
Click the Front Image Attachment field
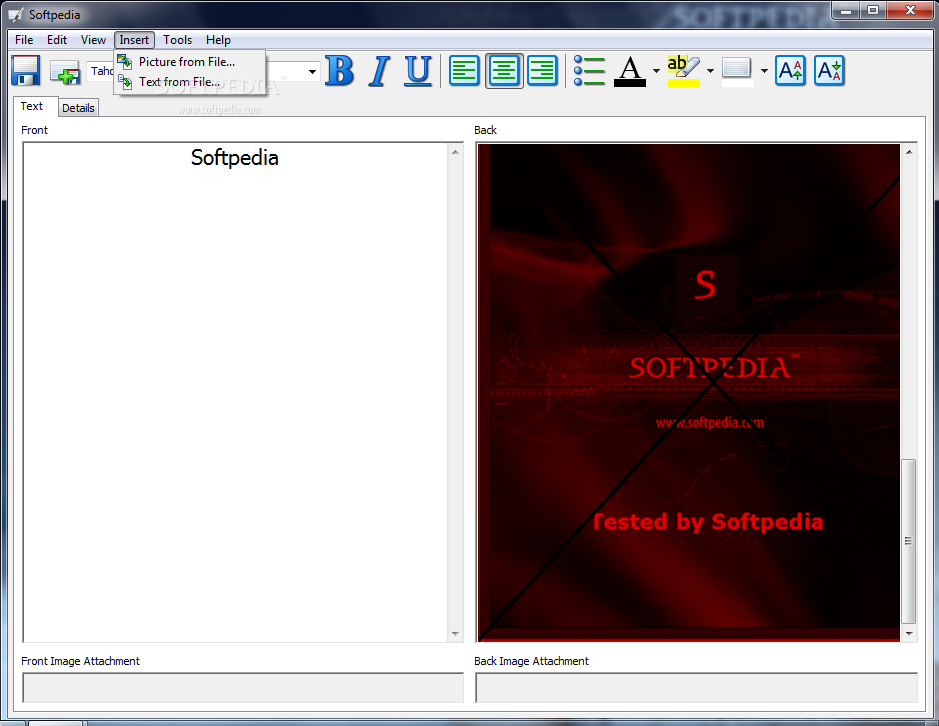point(243,688)
